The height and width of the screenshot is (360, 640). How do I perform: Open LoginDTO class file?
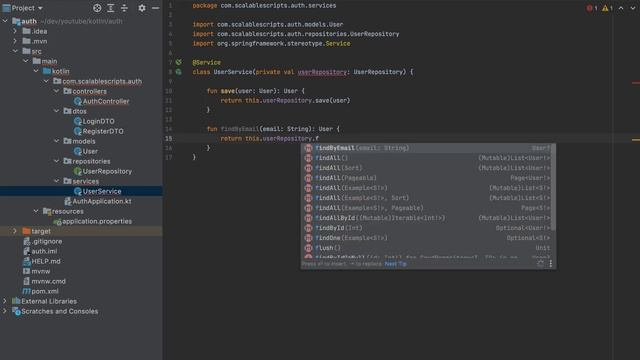click(94, 121)
